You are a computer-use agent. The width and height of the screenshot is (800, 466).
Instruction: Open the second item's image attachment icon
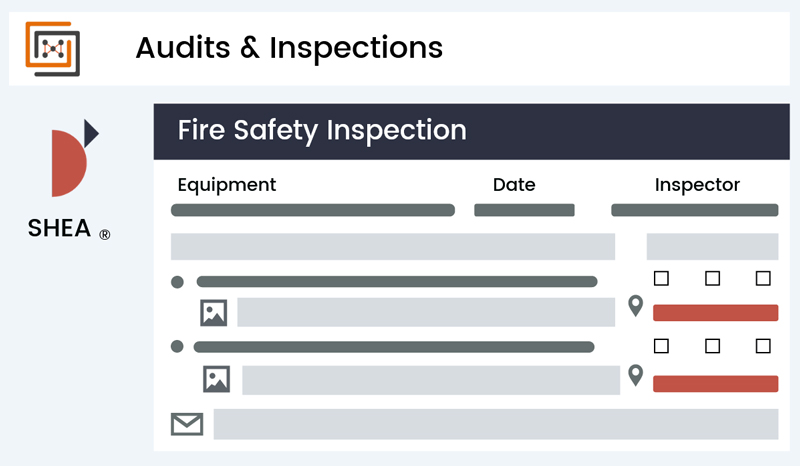[x=216, y=379]
